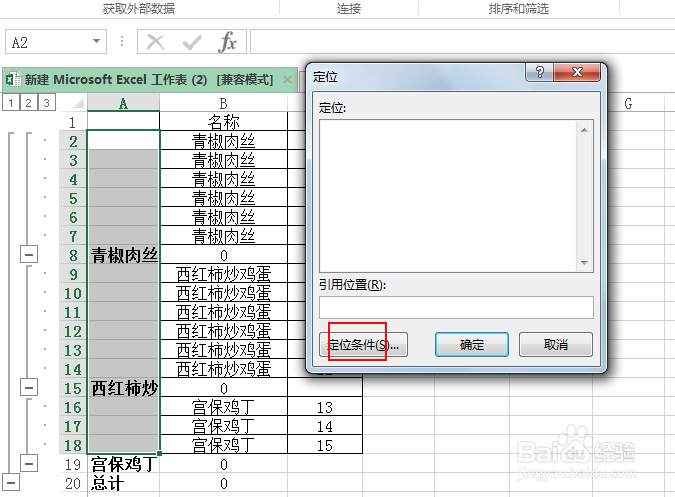Click the help question mark in 定位 dialog

tap(540, 72)
